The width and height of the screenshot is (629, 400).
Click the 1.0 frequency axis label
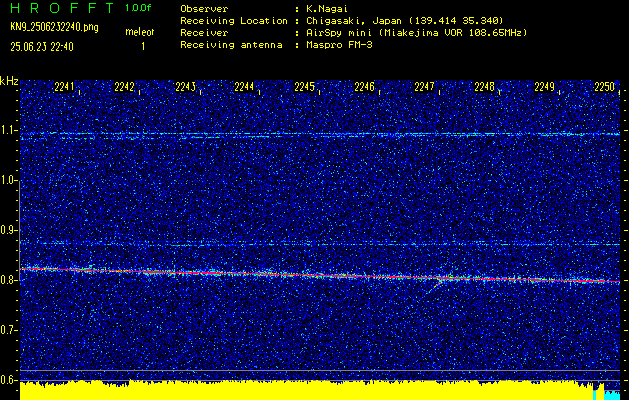7,180
